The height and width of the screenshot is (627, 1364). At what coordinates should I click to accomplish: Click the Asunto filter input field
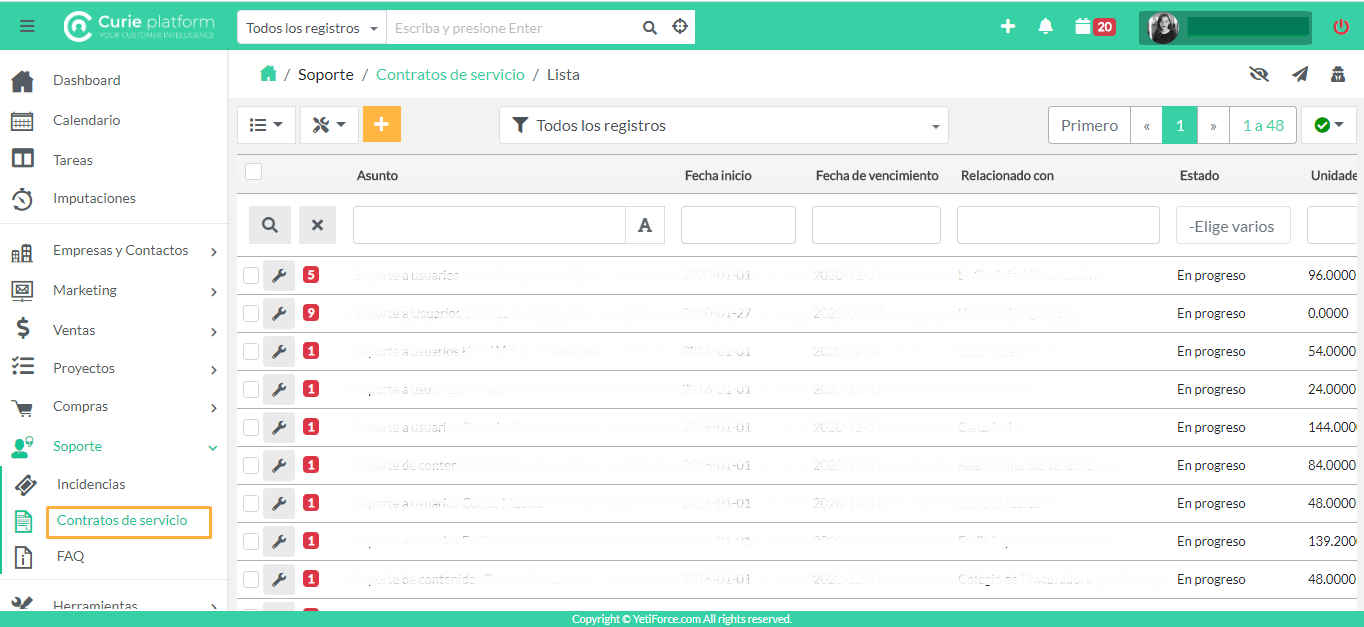(x=489, y=226)
